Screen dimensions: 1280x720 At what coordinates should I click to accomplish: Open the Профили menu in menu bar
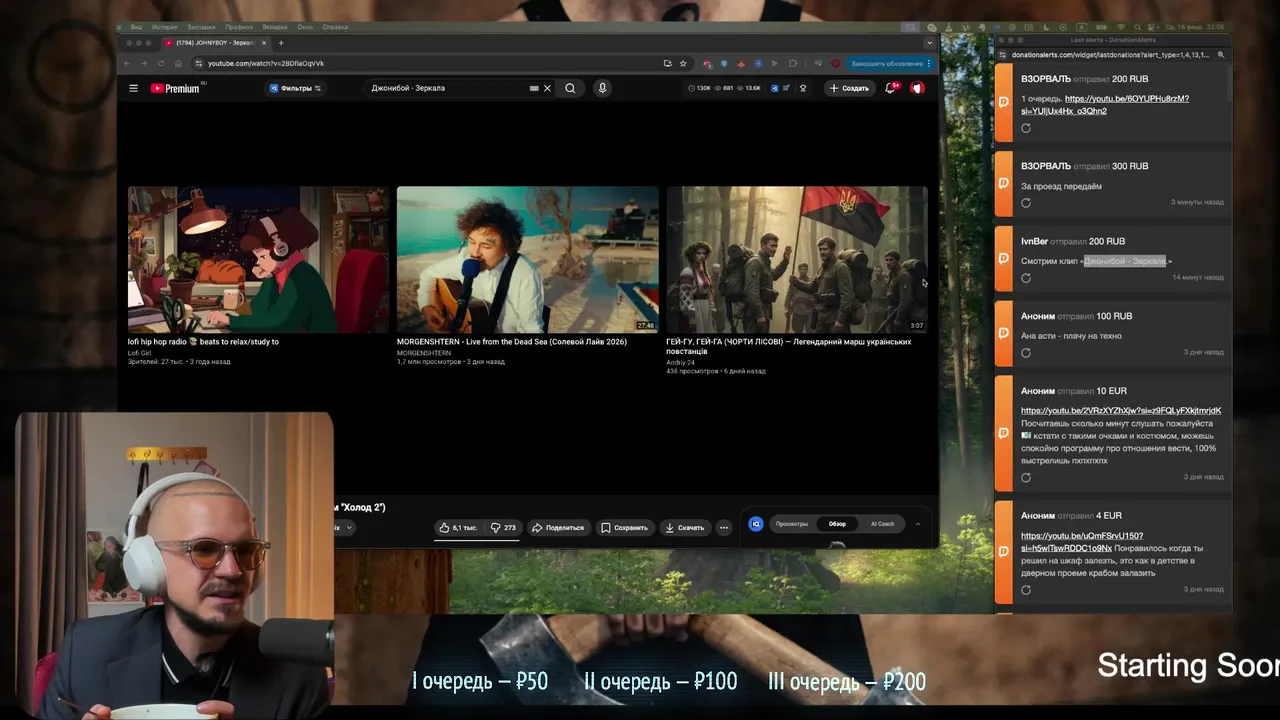tap(239, 27)
